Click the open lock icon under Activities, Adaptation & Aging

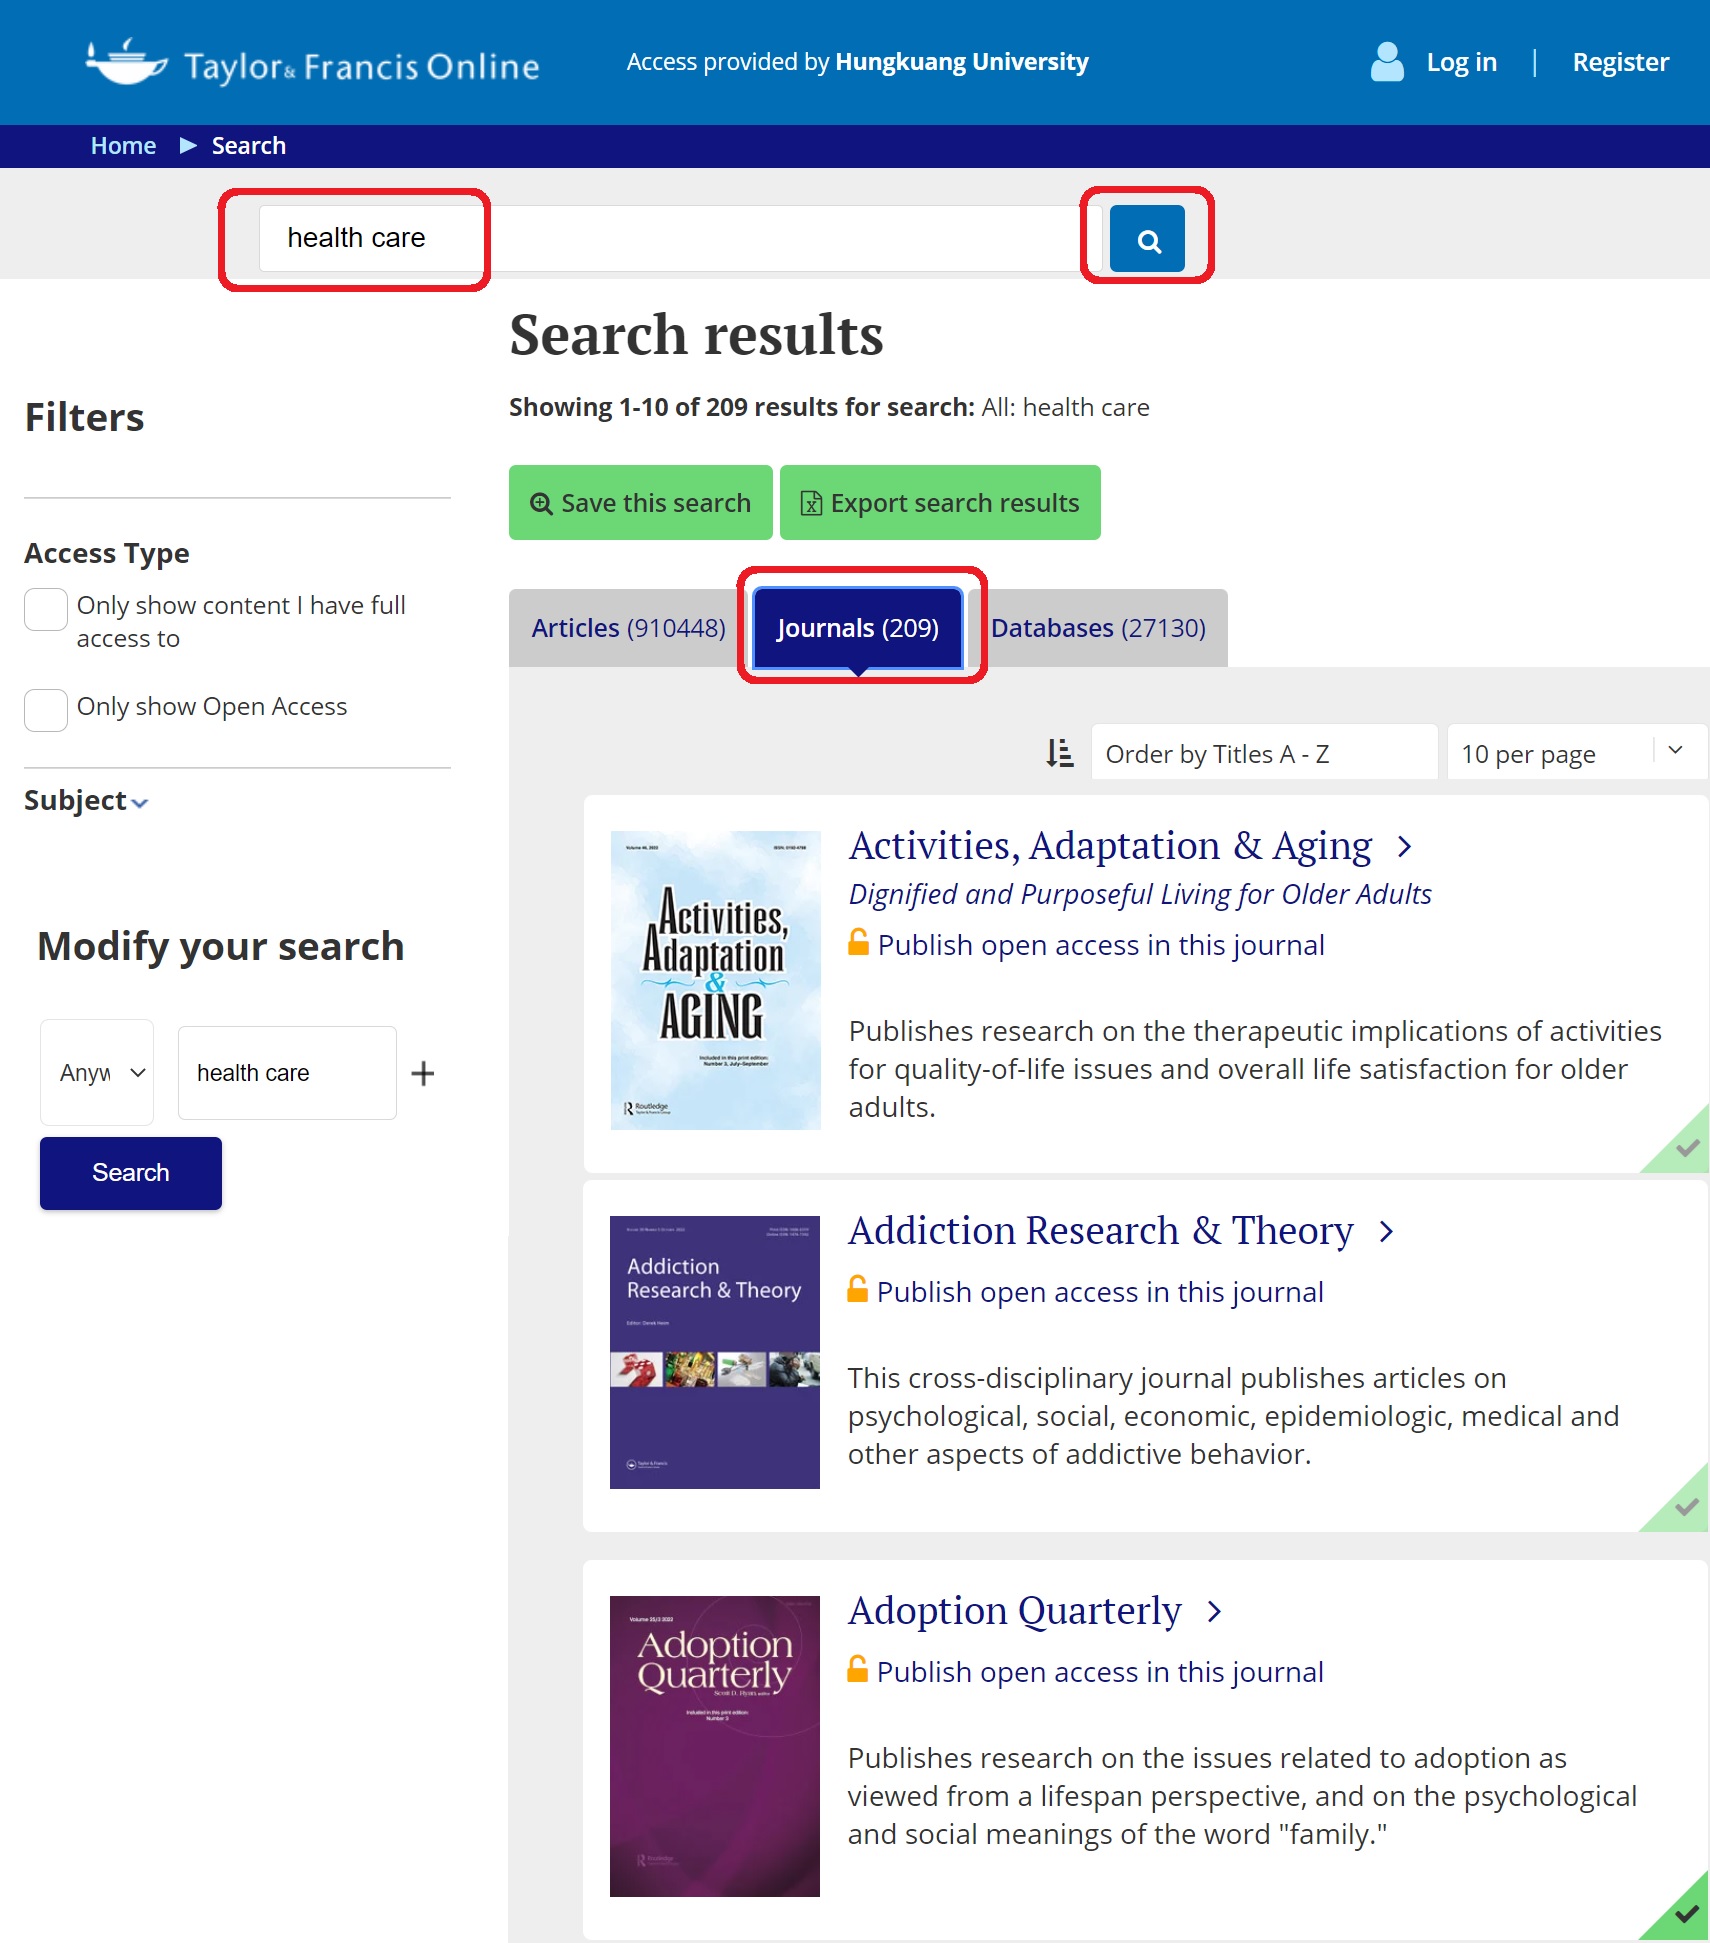pyautogui.click(x=858, y=942)
